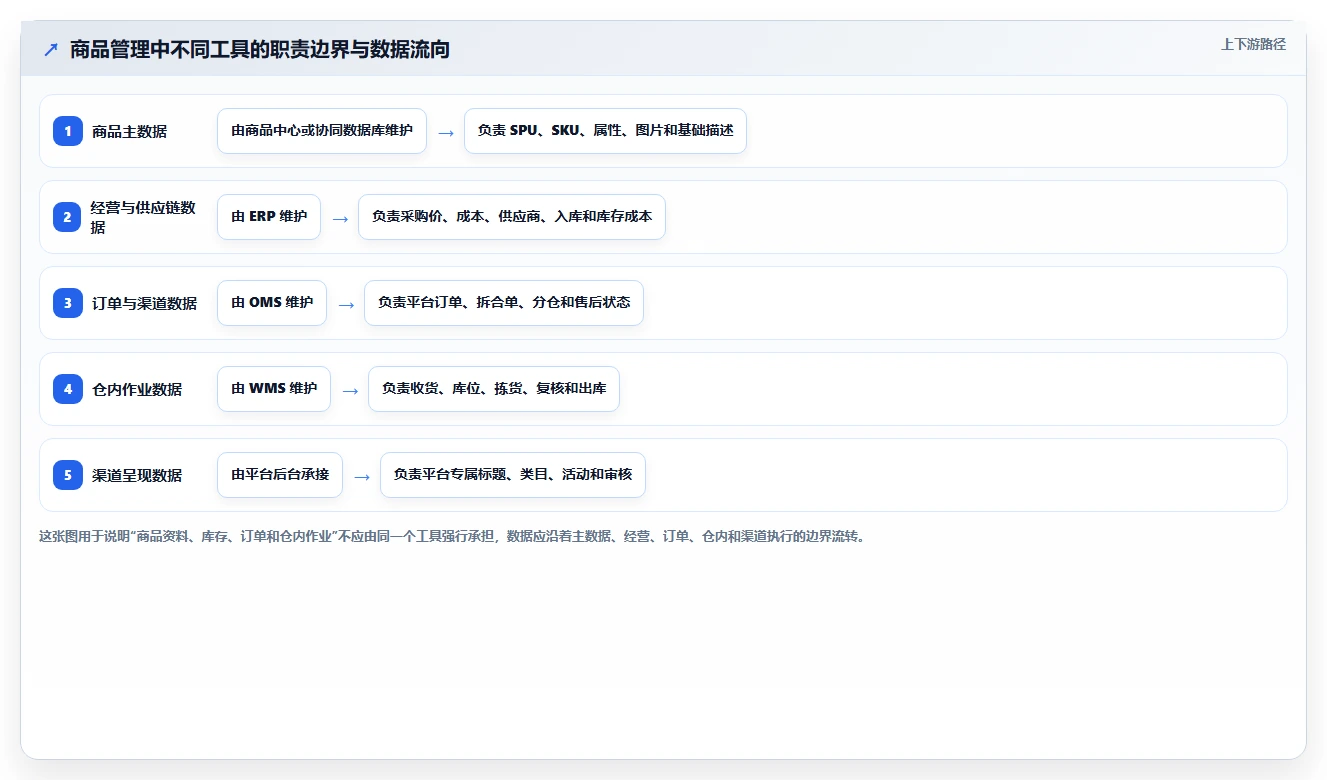Click the 负责收货、库位、拣货、复核和出库 chip
The height and width of the screenshot is (780, 1327).
494,389
